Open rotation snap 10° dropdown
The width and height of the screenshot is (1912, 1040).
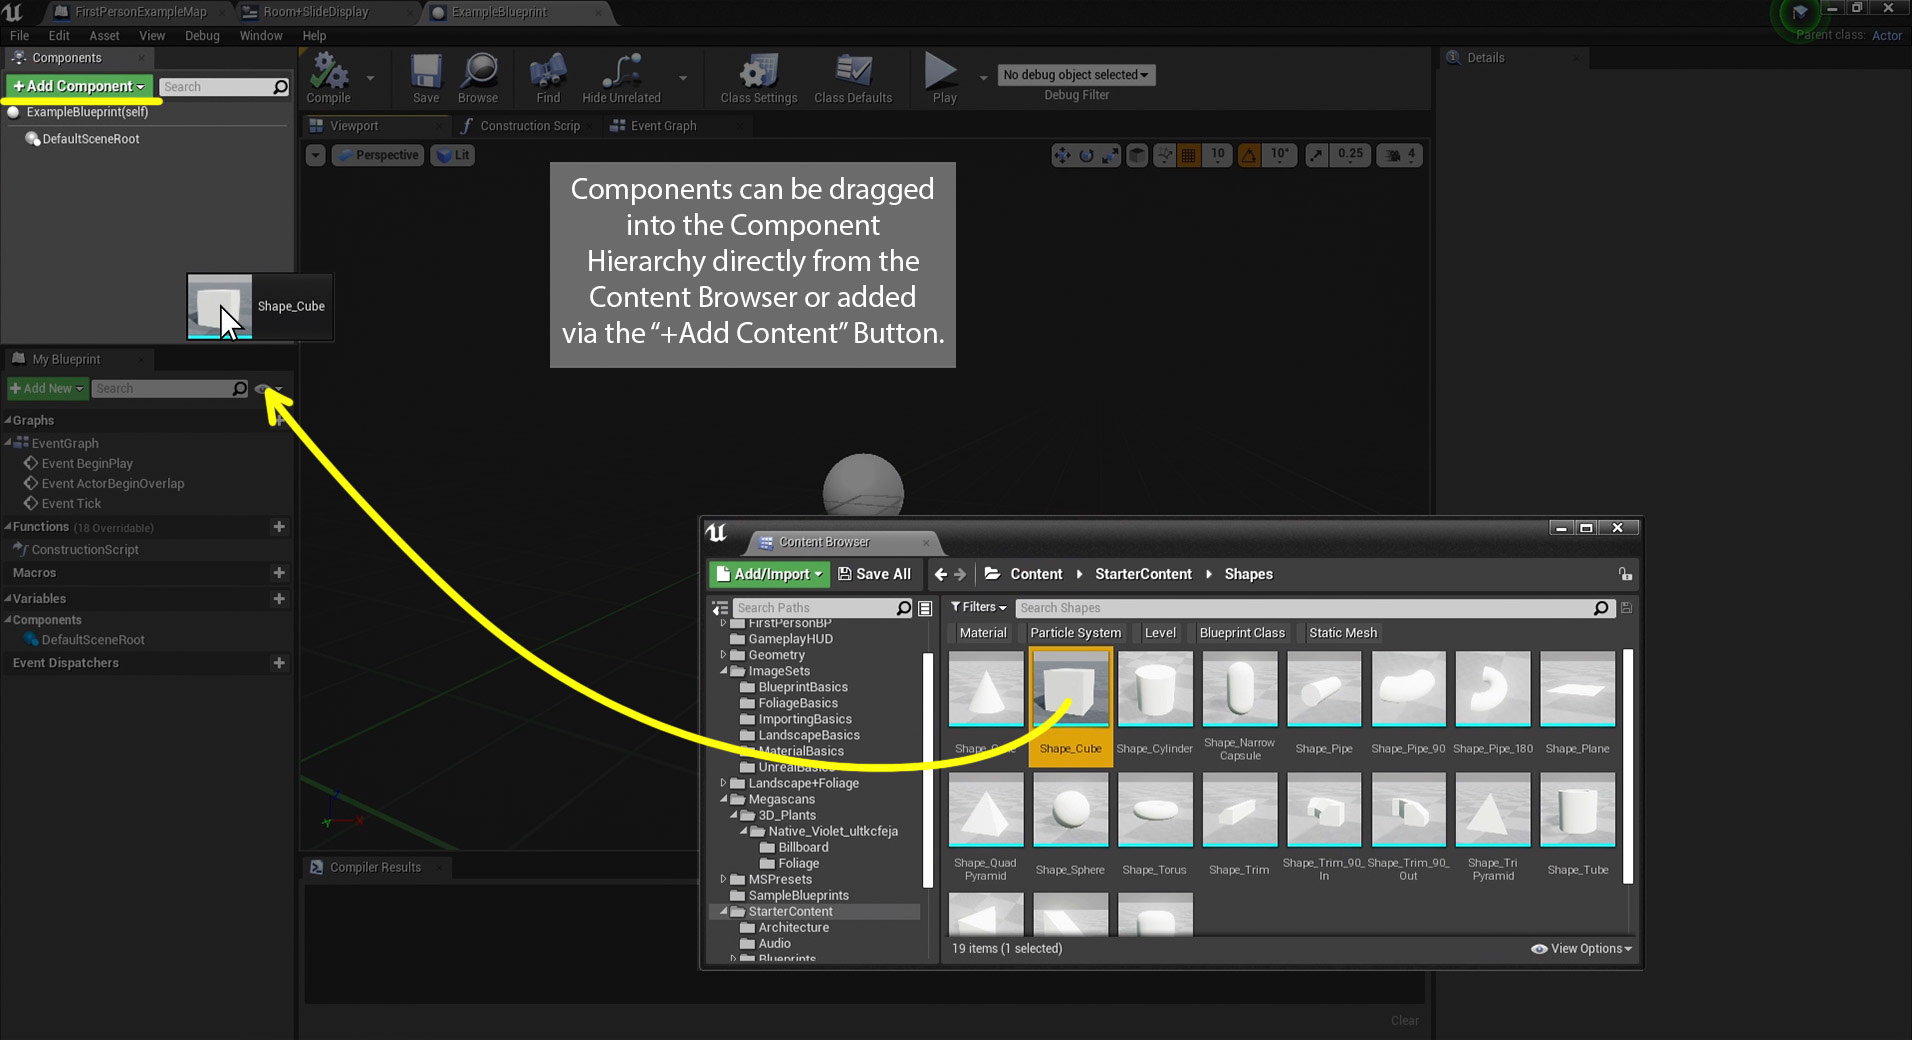click(x=1280, y=155)
